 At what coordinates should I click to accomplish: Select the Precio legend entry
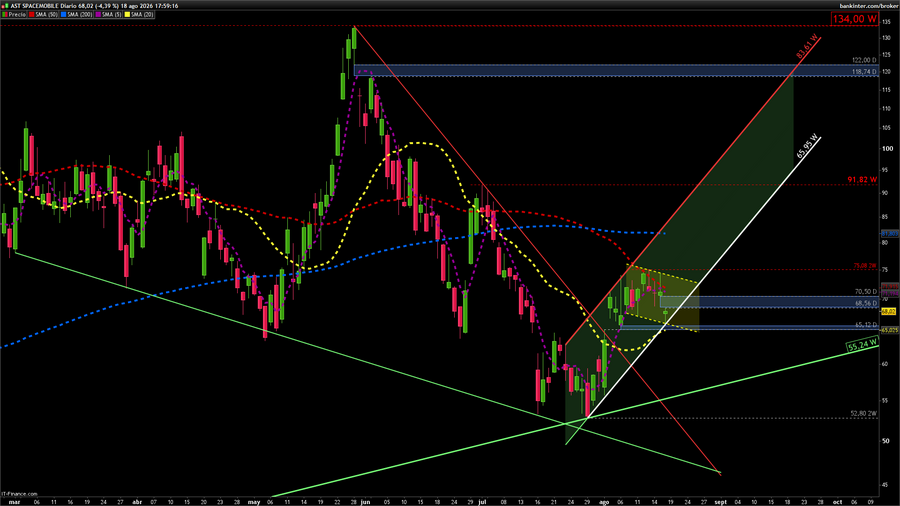coord(14,14)
